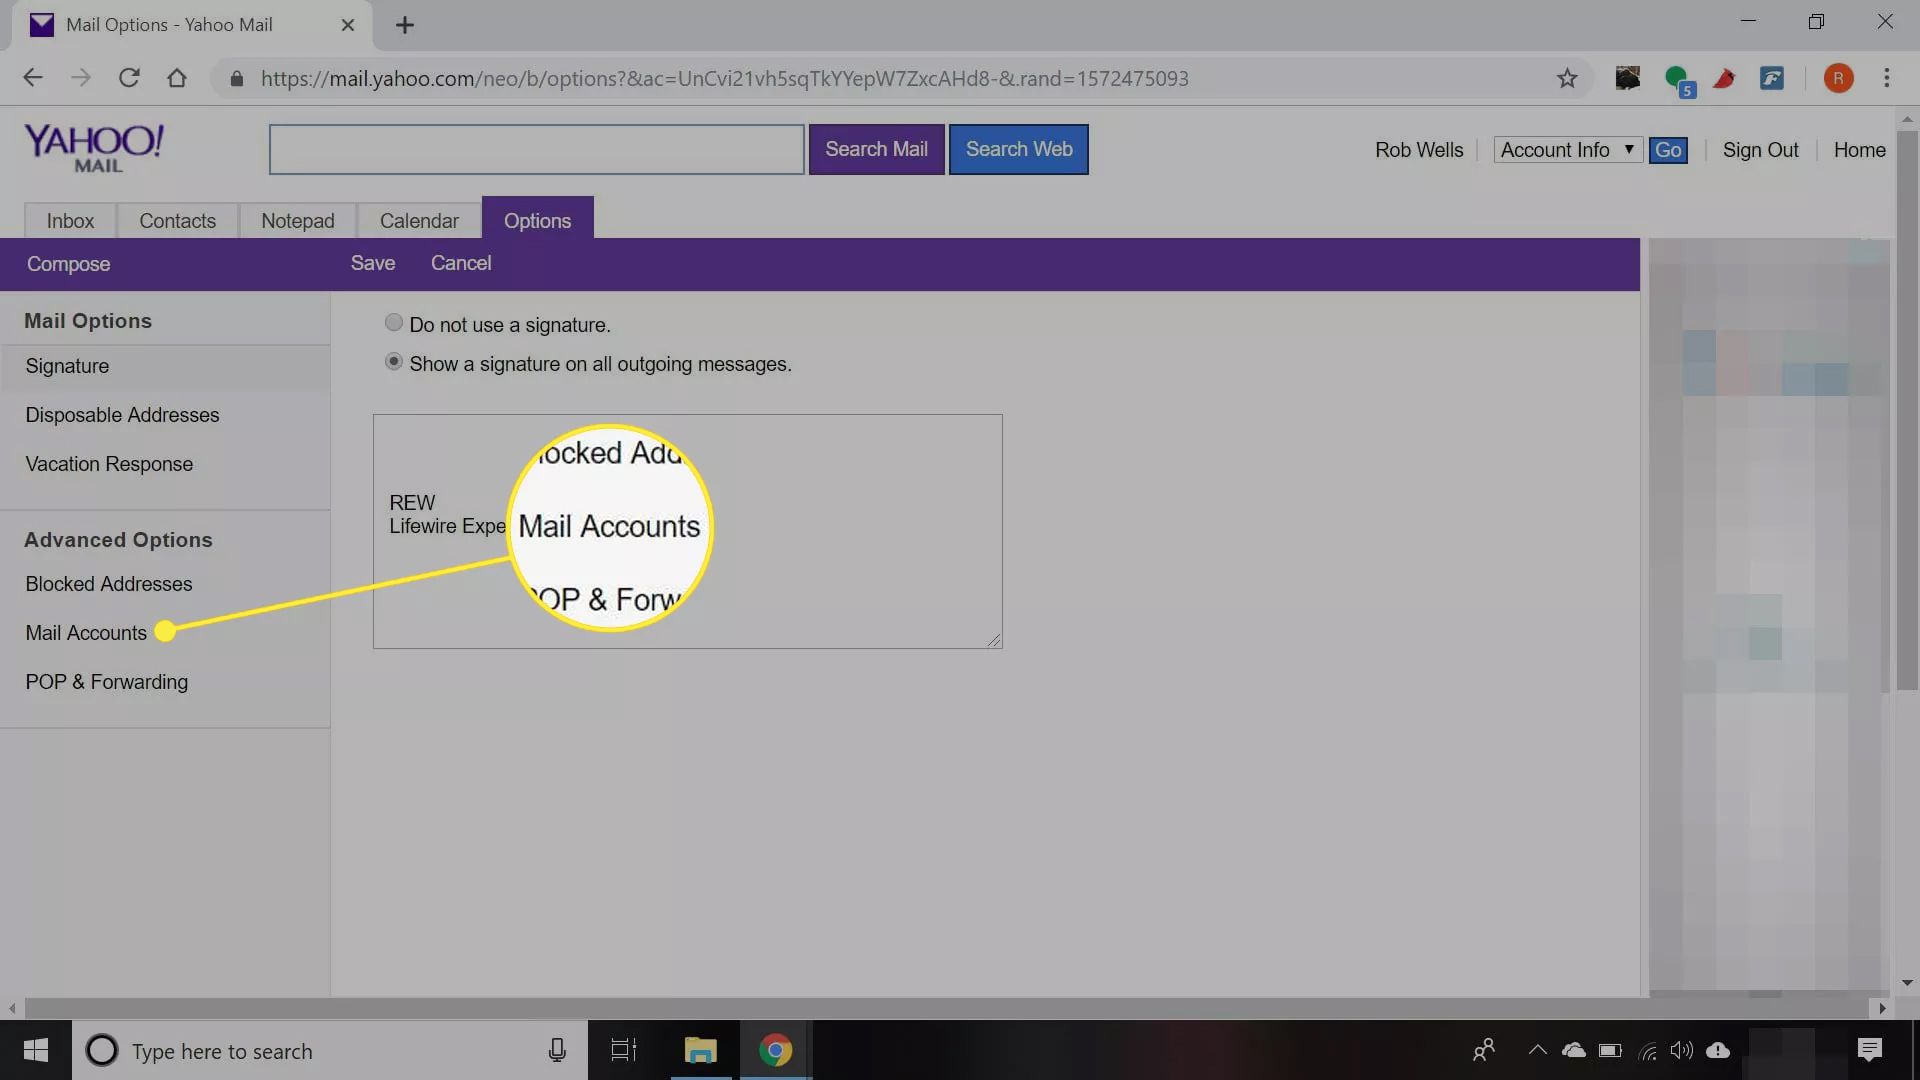Click the OneDrive cloud tray icon

[1574, 1050]
